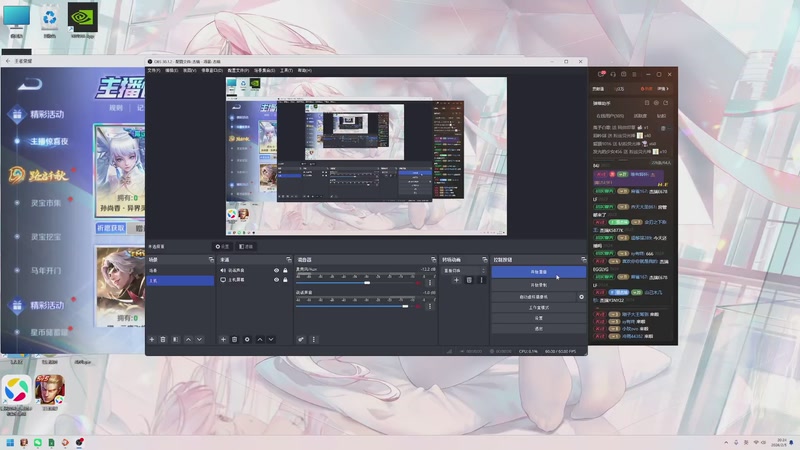Screen dimensions: 800x450
Task: Pop out the audio mixer dock
Action: pyautogui.click(x=433, y=260)
